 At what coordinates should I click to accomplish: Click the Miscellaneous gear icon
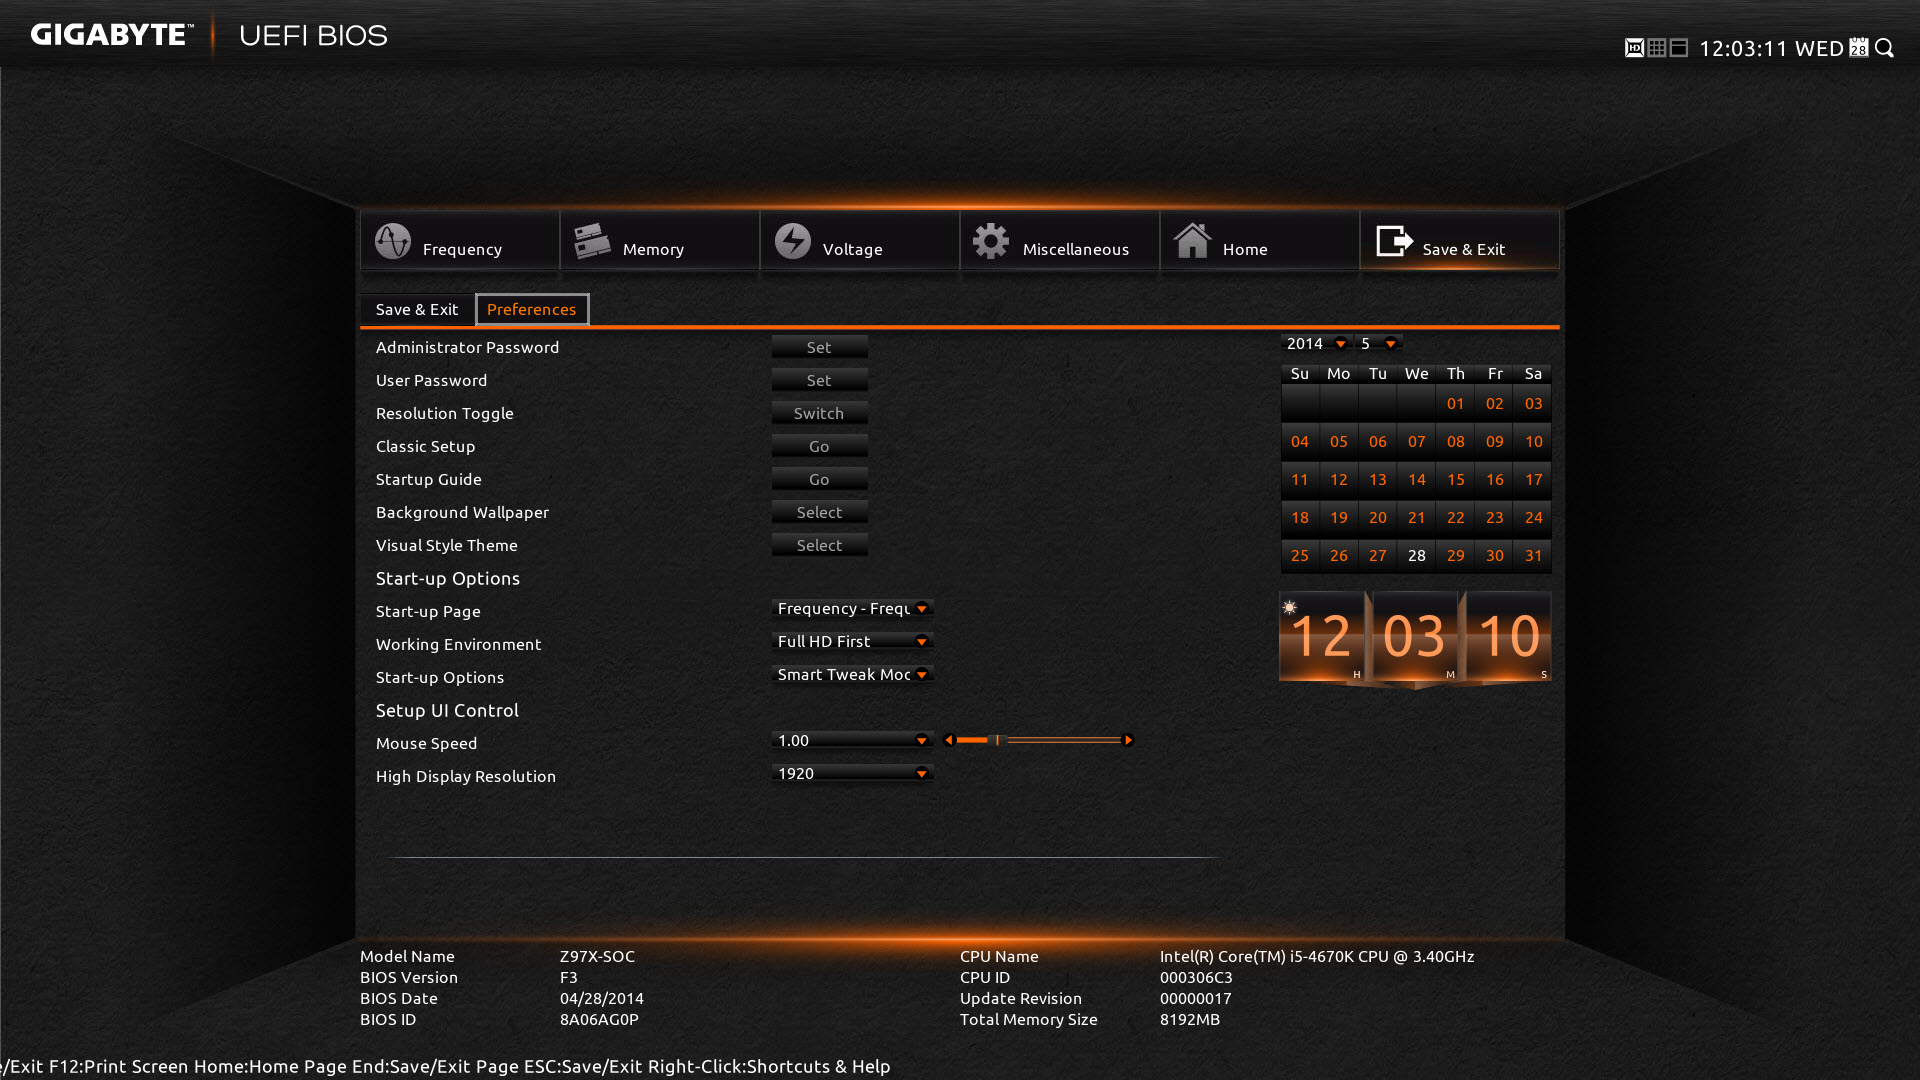(x=991, y=241)
